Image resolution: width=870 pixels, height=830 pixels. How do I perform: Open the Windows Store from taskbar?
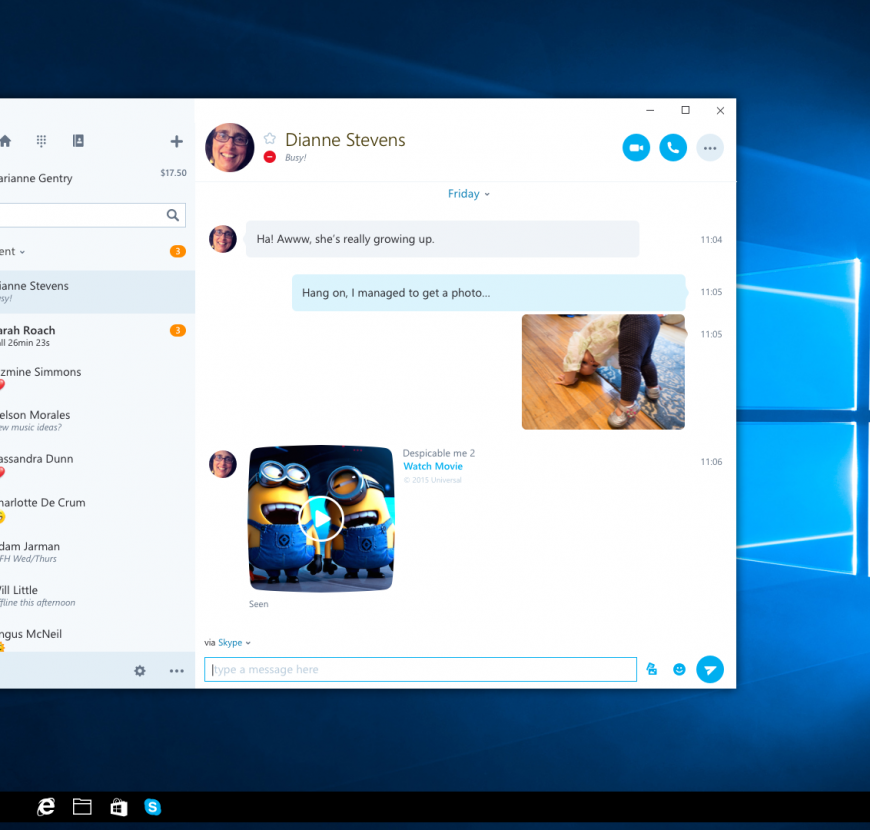119,807
